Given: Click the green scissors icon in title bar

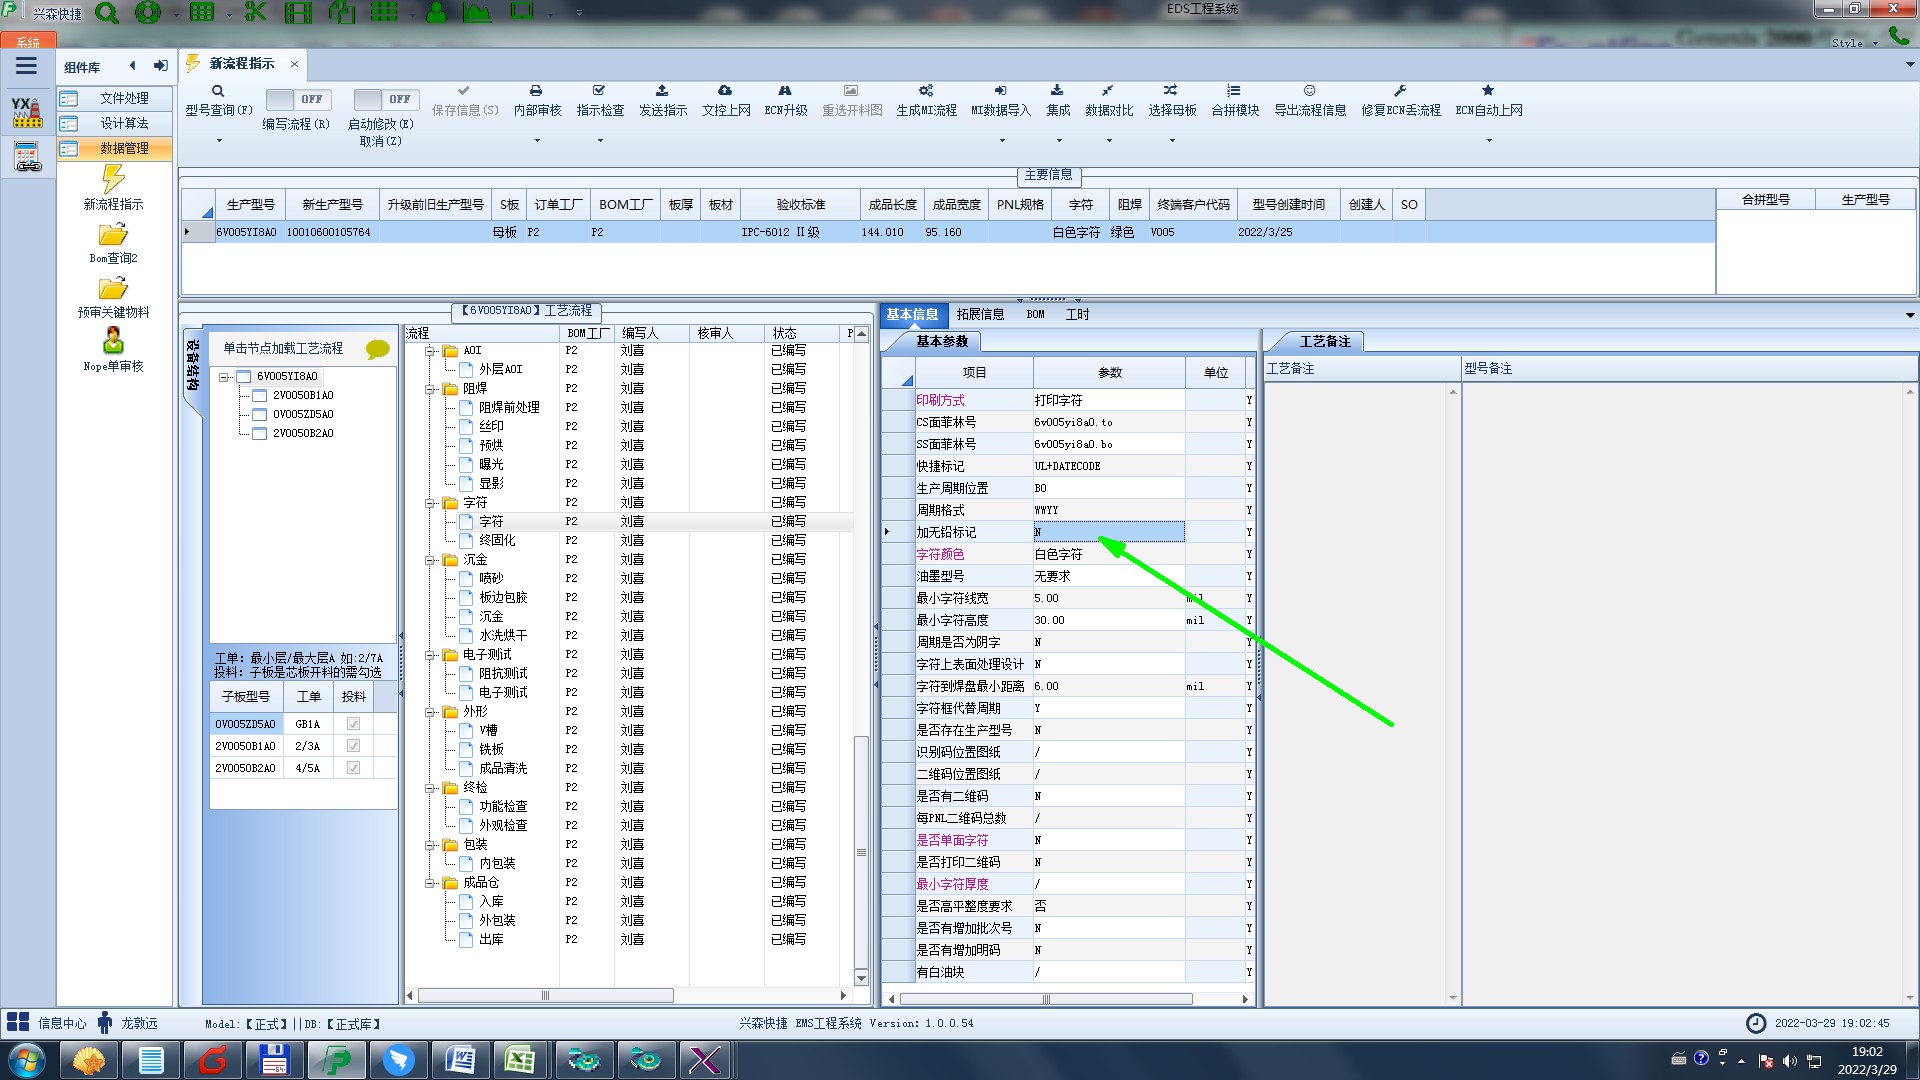Looking at the screenshot, I should 256,13.
